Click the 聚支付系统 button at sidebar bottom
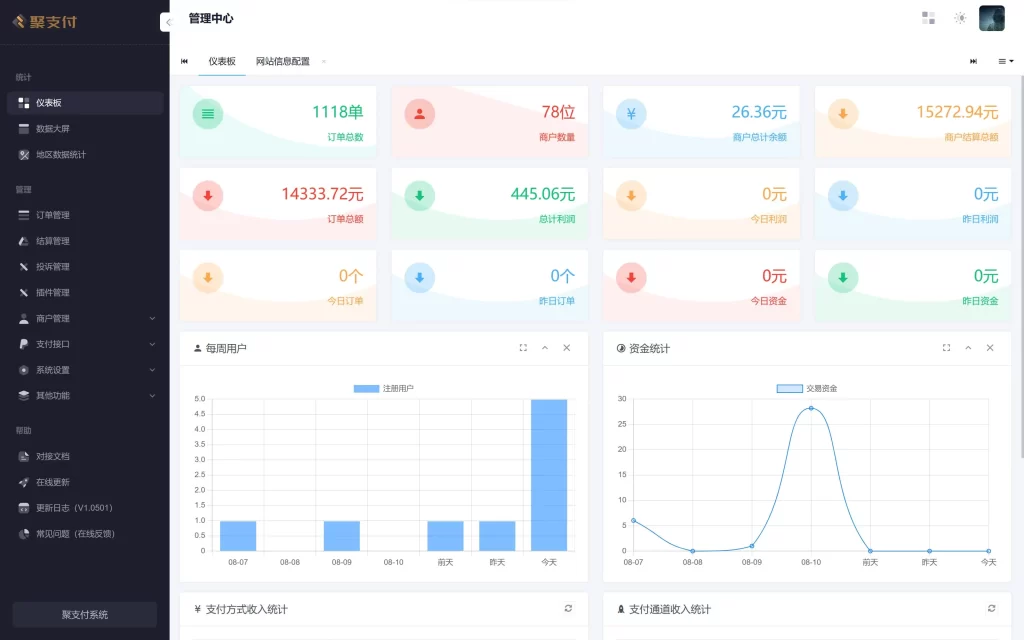 tap(85, 614)
